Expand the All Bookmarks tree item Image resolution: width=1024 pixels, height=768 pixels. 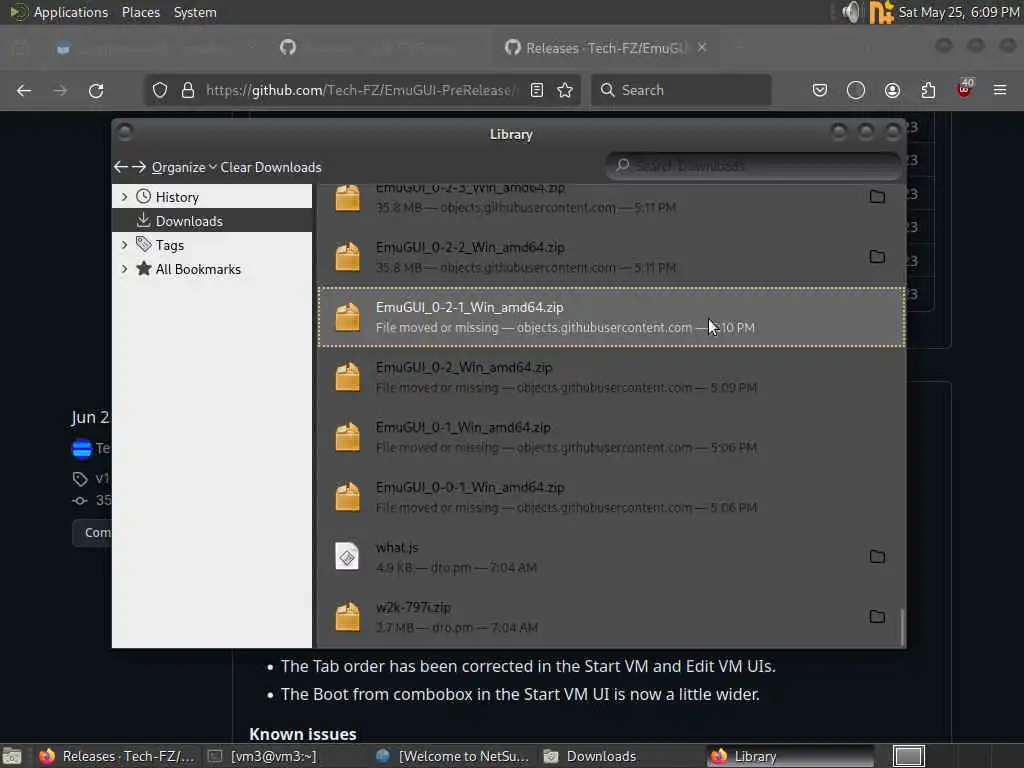coord(124,269)
